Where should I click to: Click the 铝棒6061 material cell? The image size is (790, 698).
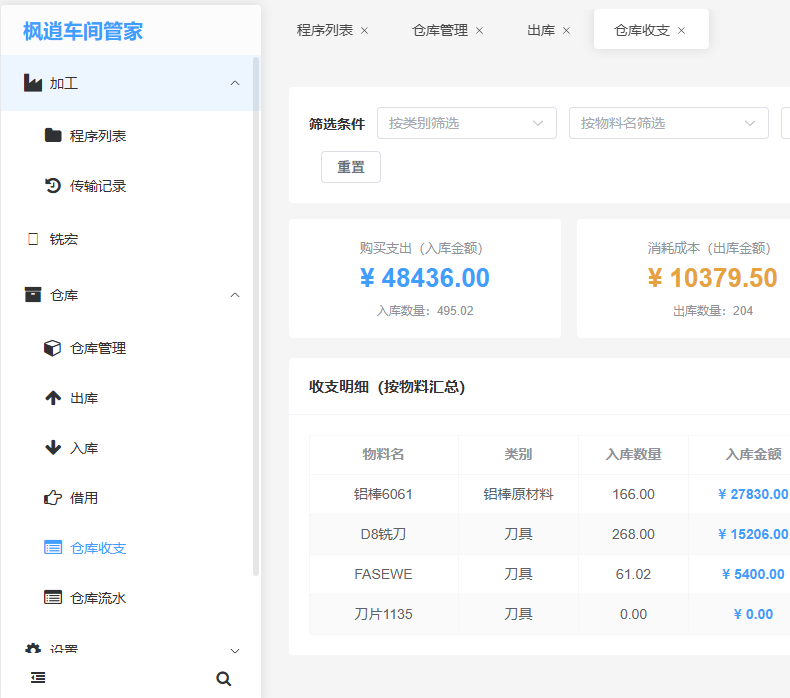click(383, 494)
